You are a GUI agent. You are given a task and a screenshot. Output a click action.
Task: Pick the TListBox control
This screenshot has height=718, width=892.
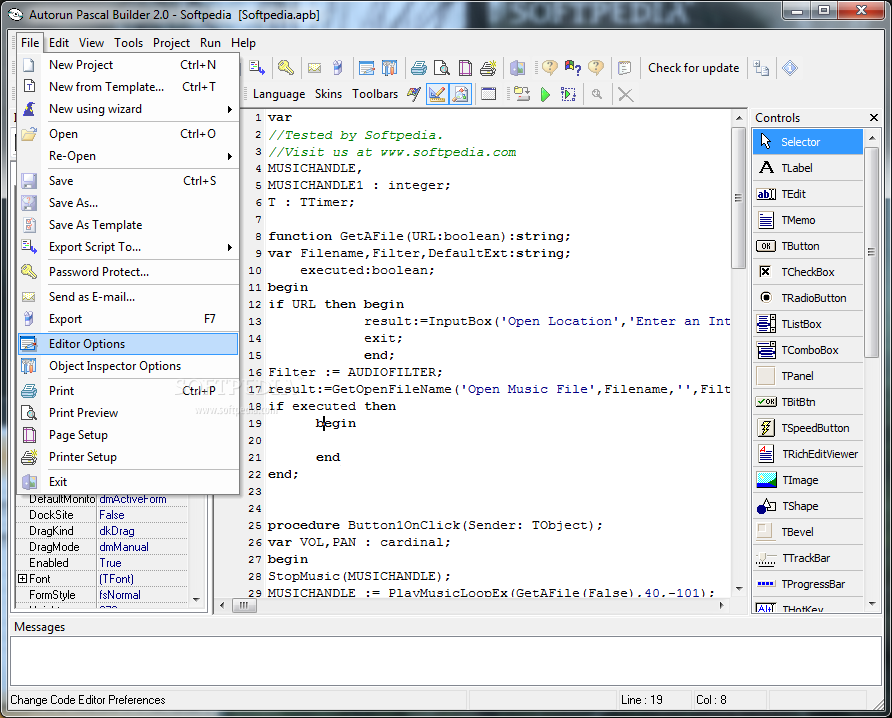[x=808, y=324]
